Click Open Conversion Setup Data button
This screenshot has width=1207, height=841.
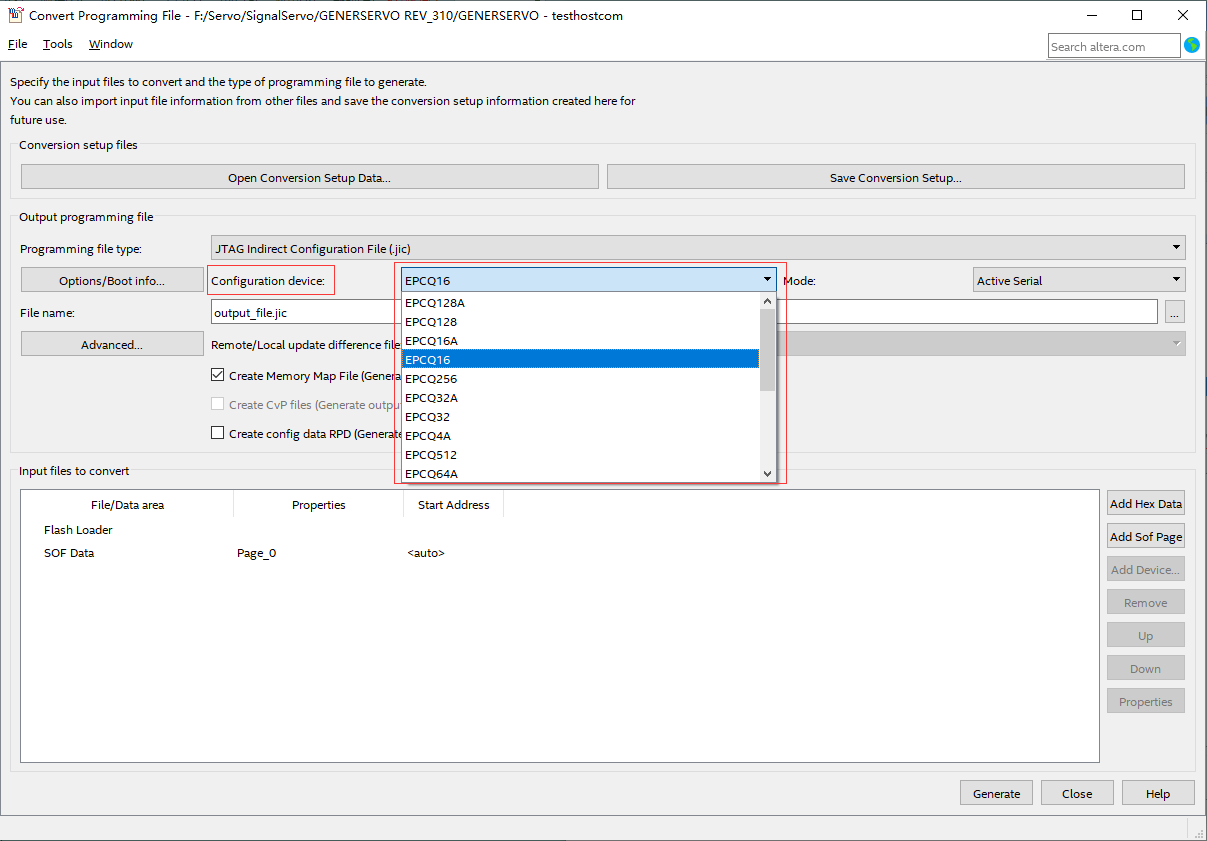310,177
